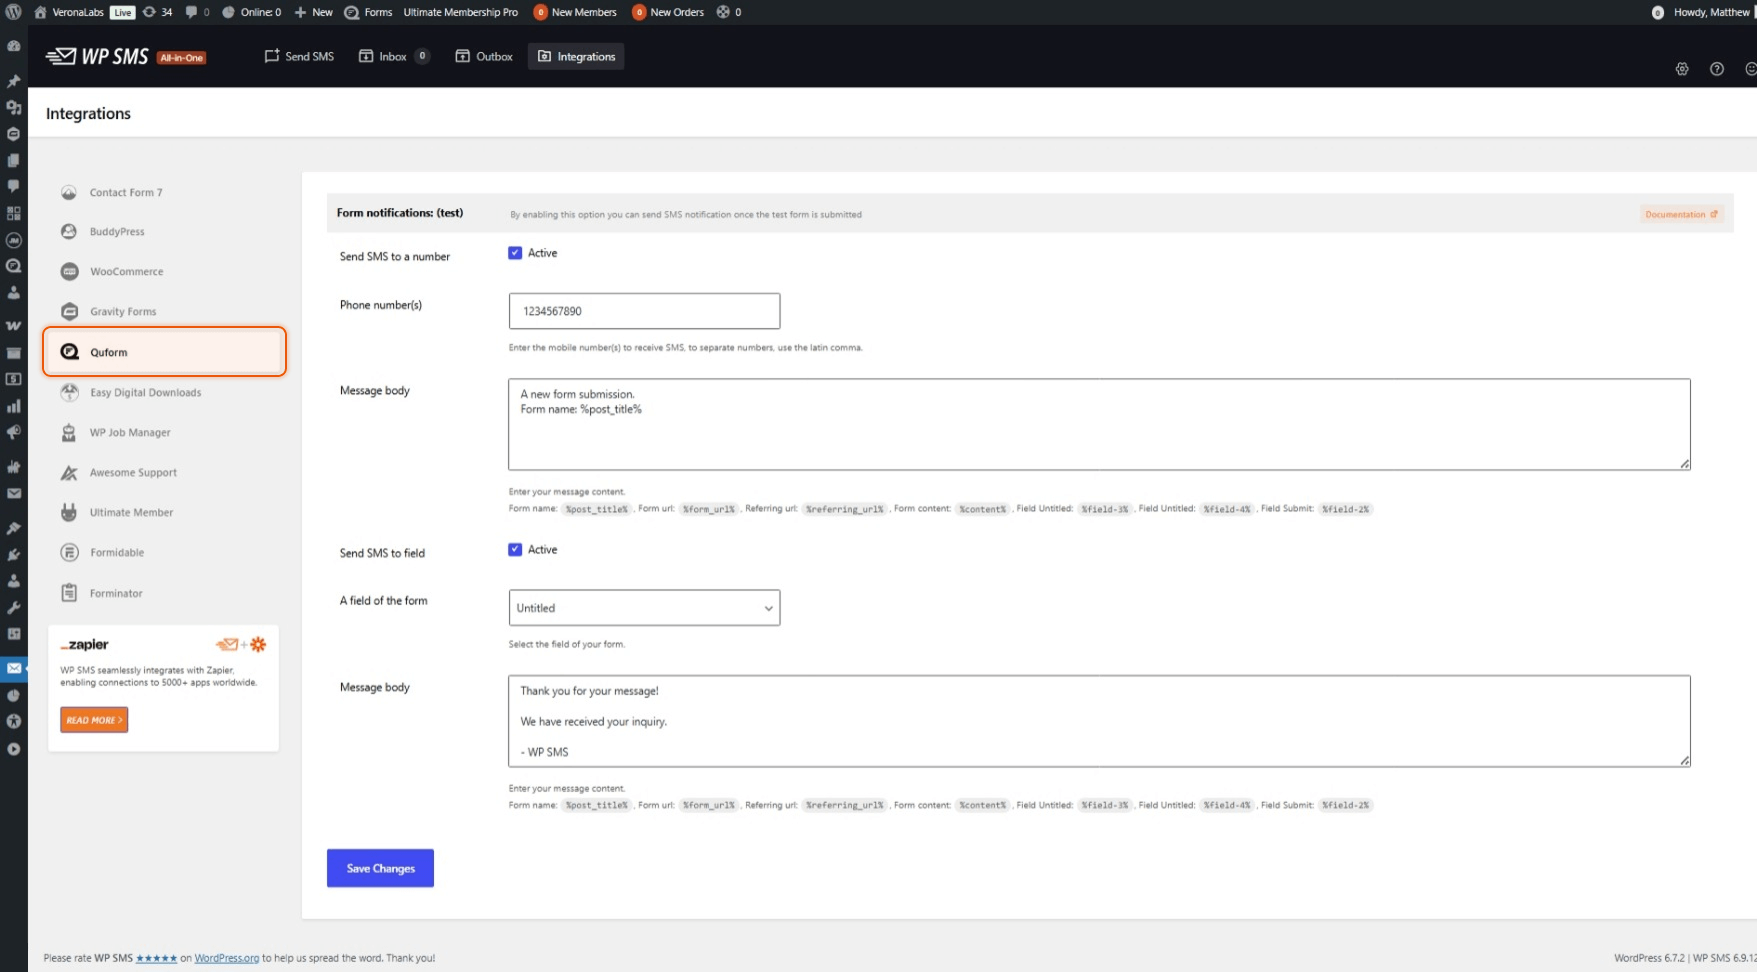This screenshot has height=972, width=1757.
Task: Open Dashboard from the admin sidebar
Action: point(14,46)
